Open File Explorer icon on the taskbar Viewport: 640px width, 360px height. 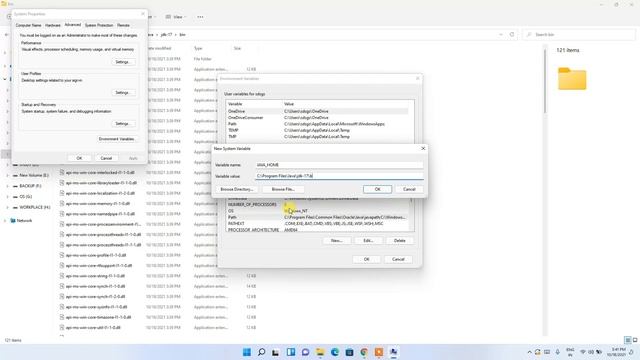tap(320, 352)
